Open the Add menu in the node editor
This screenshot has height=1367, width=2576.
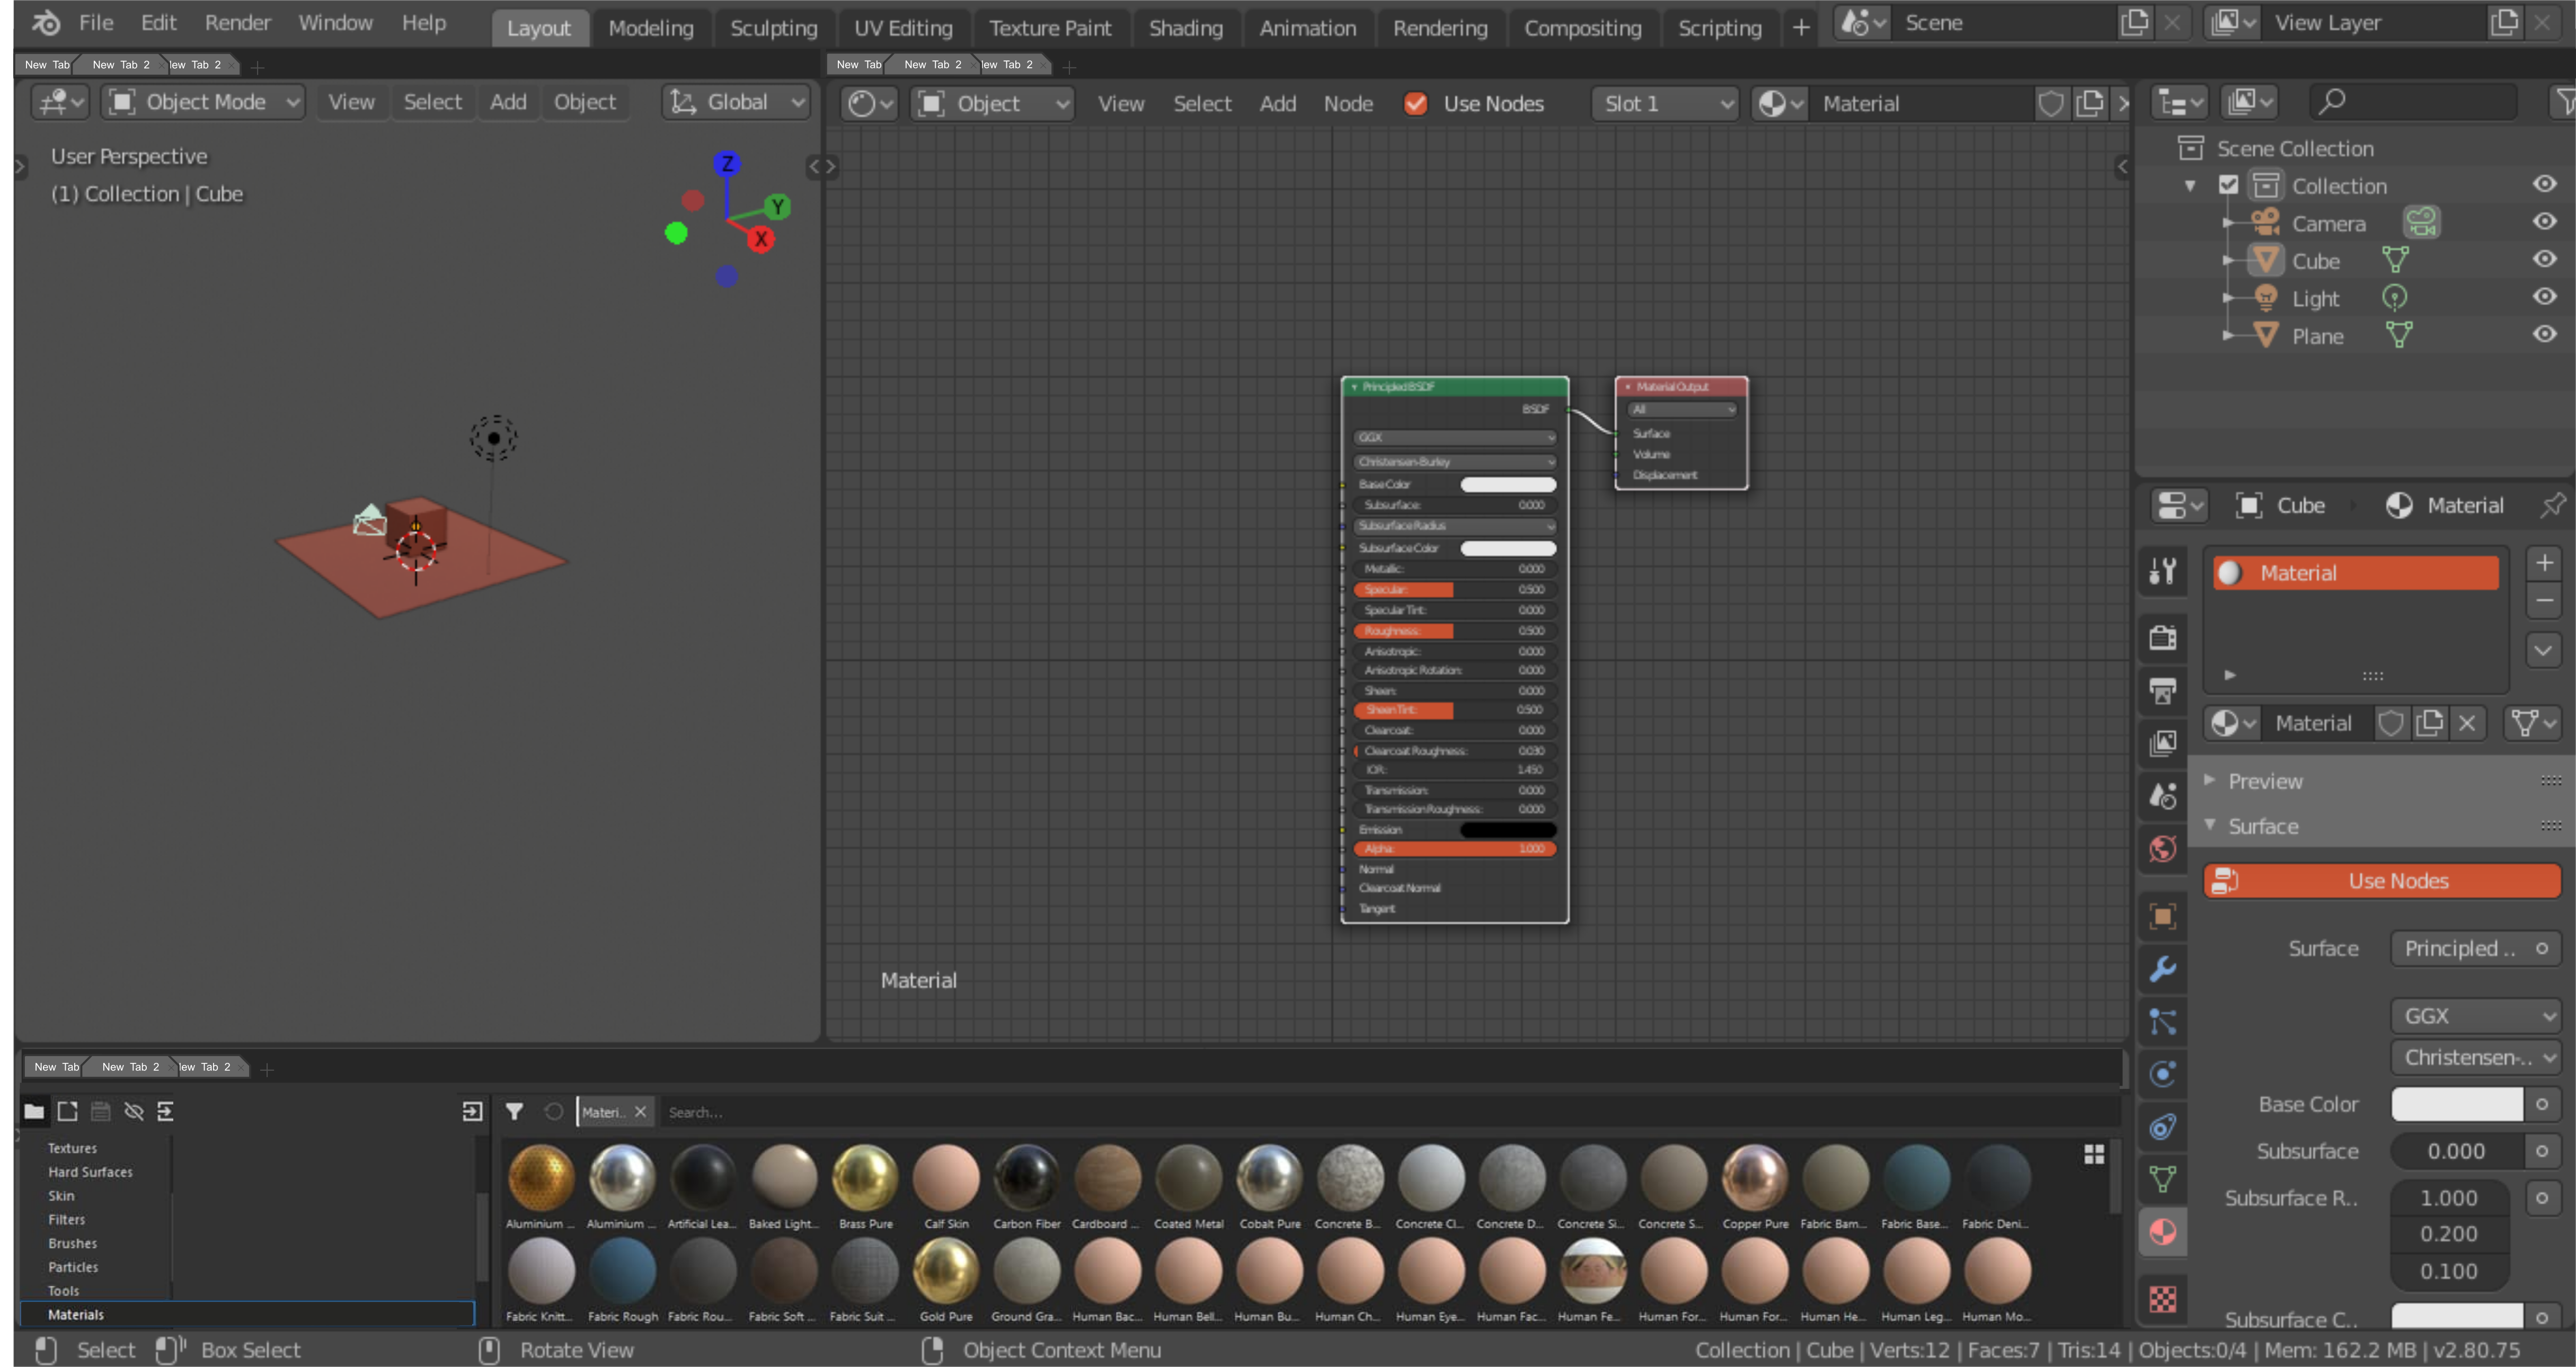pos(1277,103)
